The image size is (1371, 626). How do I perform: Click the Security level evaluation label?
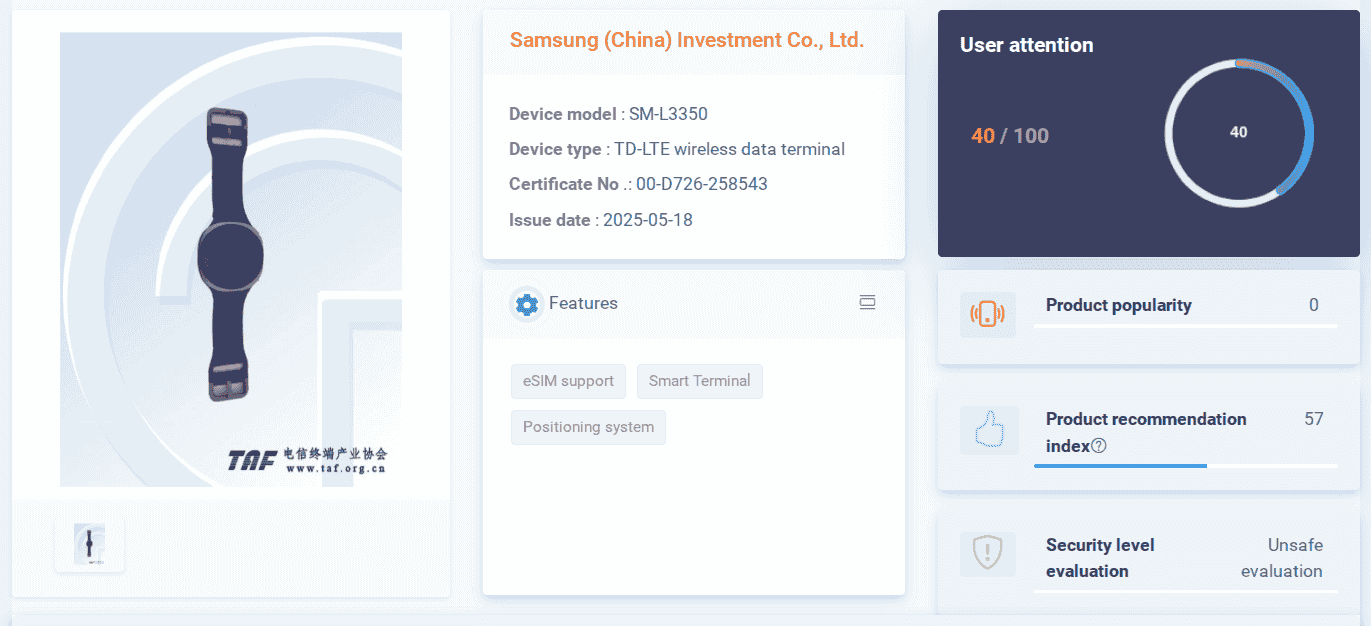pos(1100,558)
